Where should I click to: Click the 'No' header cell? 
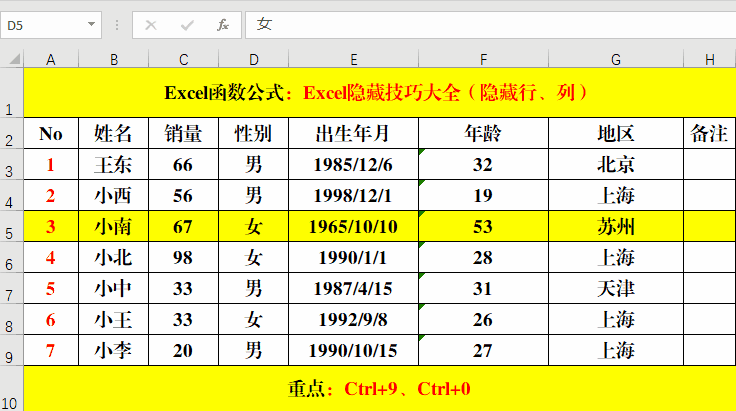(51, 133)
